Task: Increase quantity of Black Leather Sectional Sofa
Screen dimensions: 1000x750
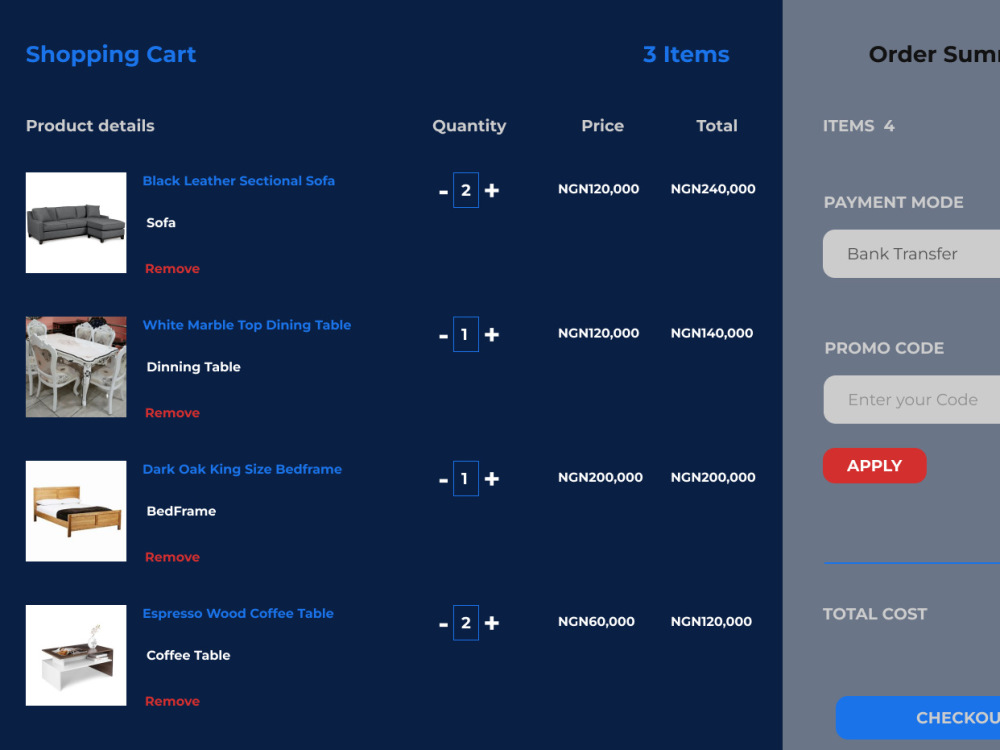Action: click(x=492, y=190)
